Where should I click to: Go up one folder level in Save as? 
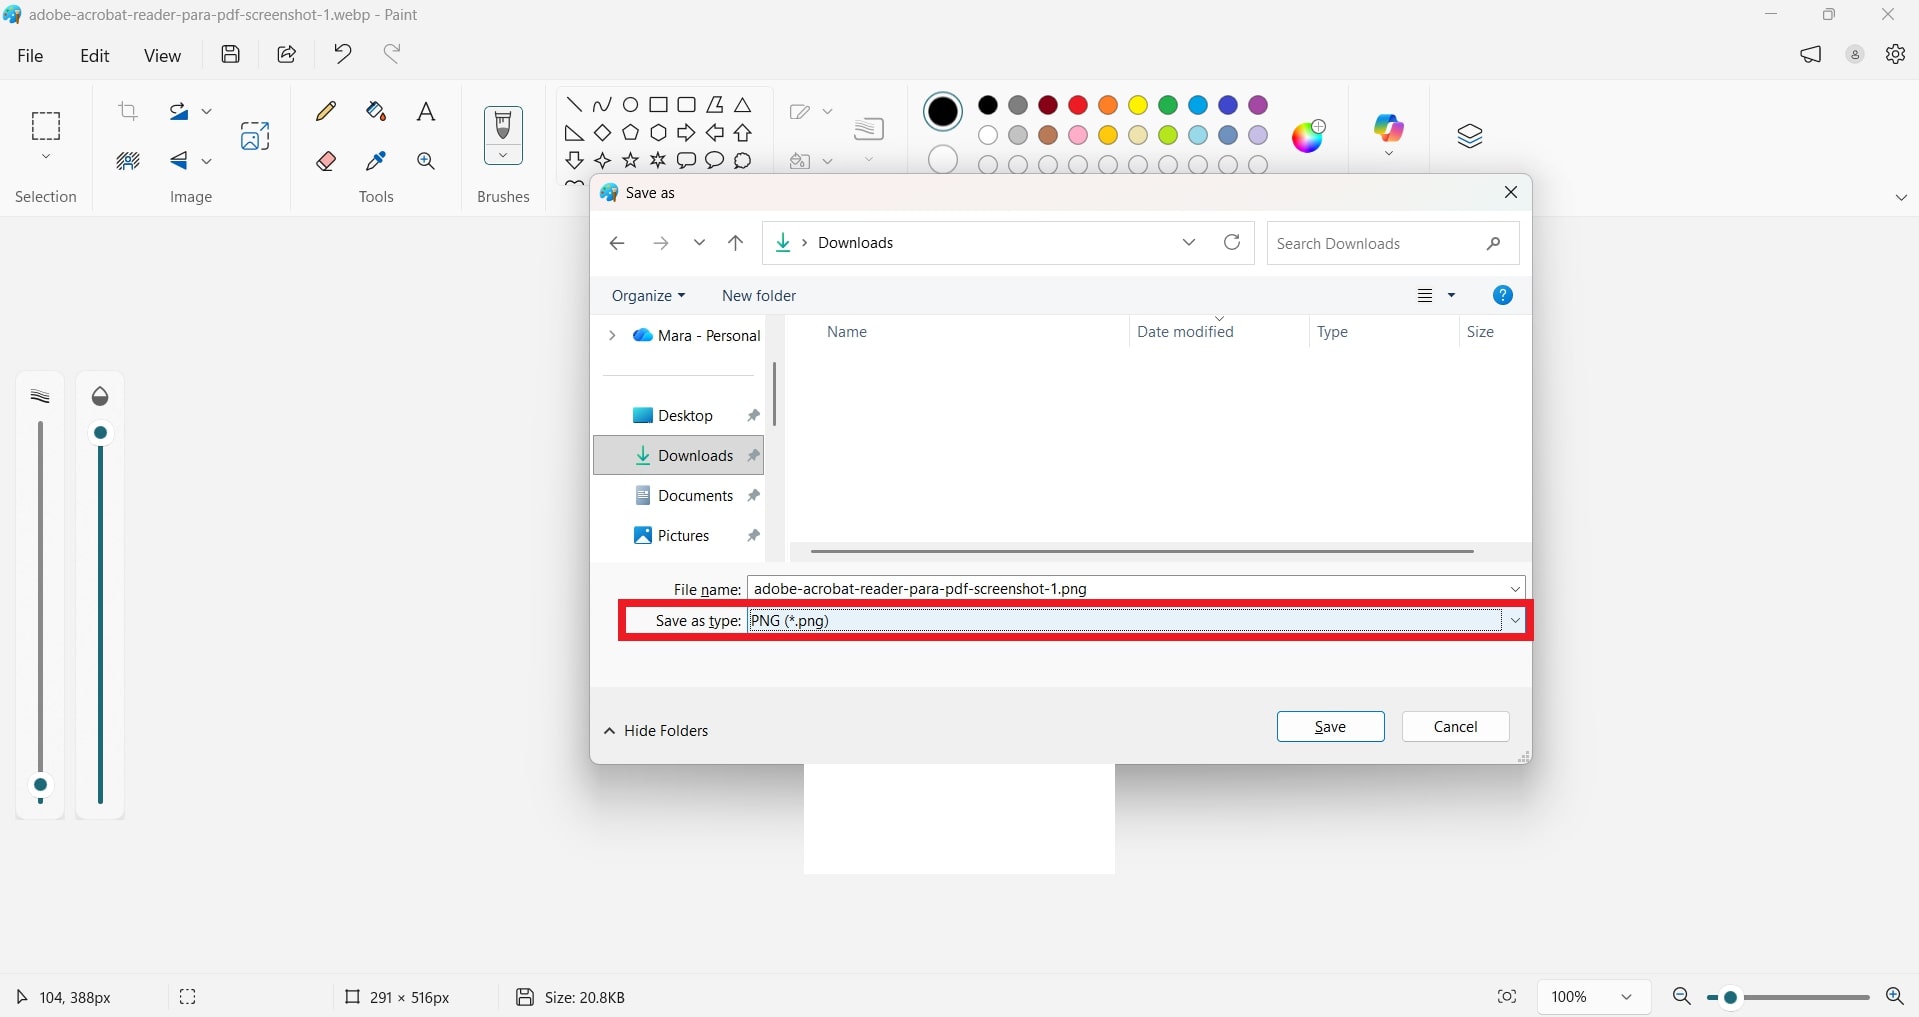coord(736,243)
